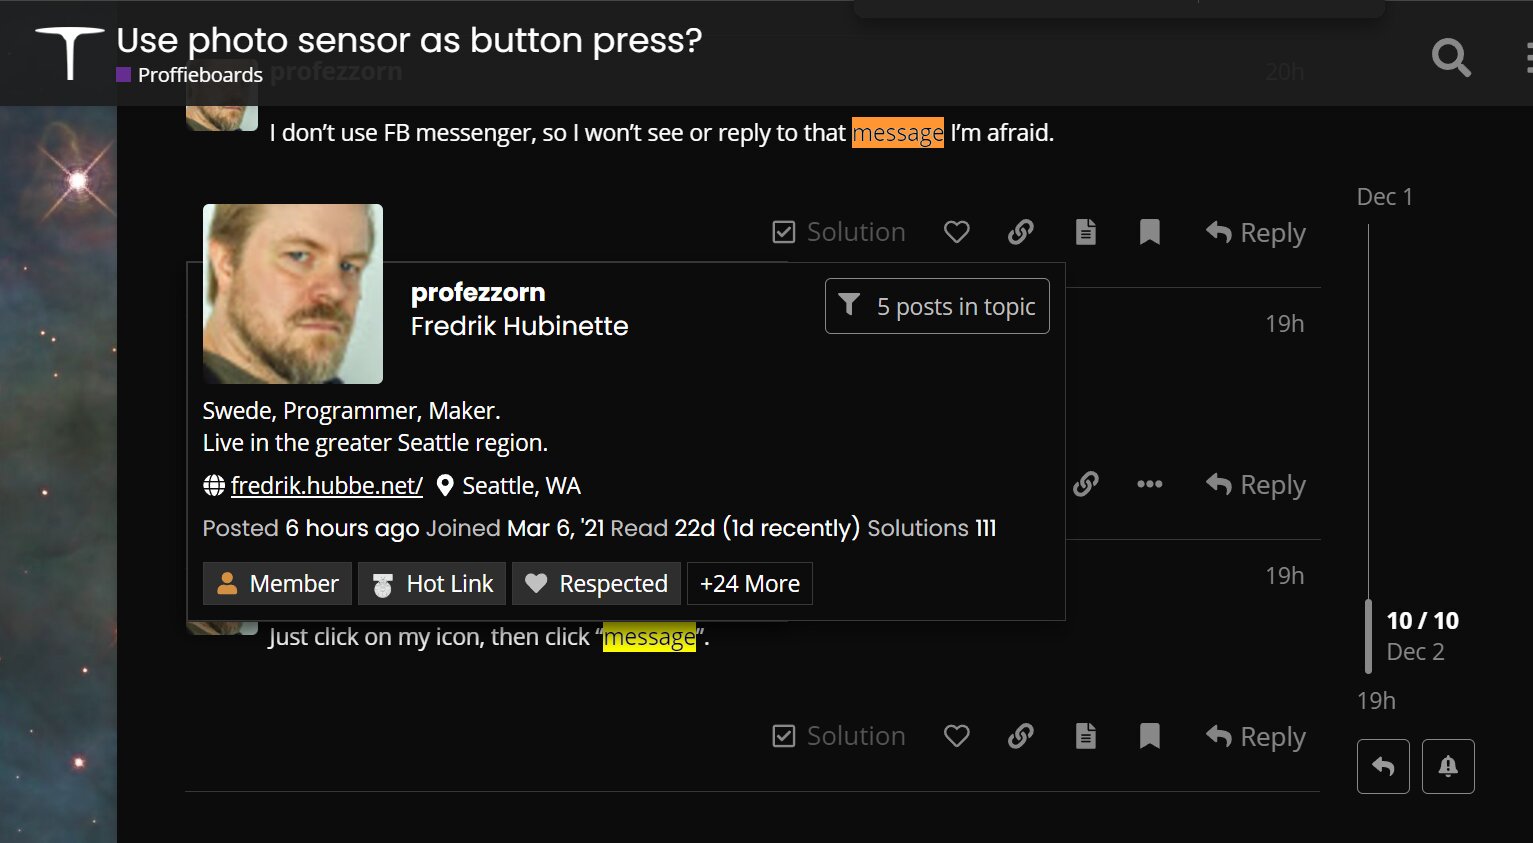
Task: Click the site logo in the header
Action: coord(69,53)
